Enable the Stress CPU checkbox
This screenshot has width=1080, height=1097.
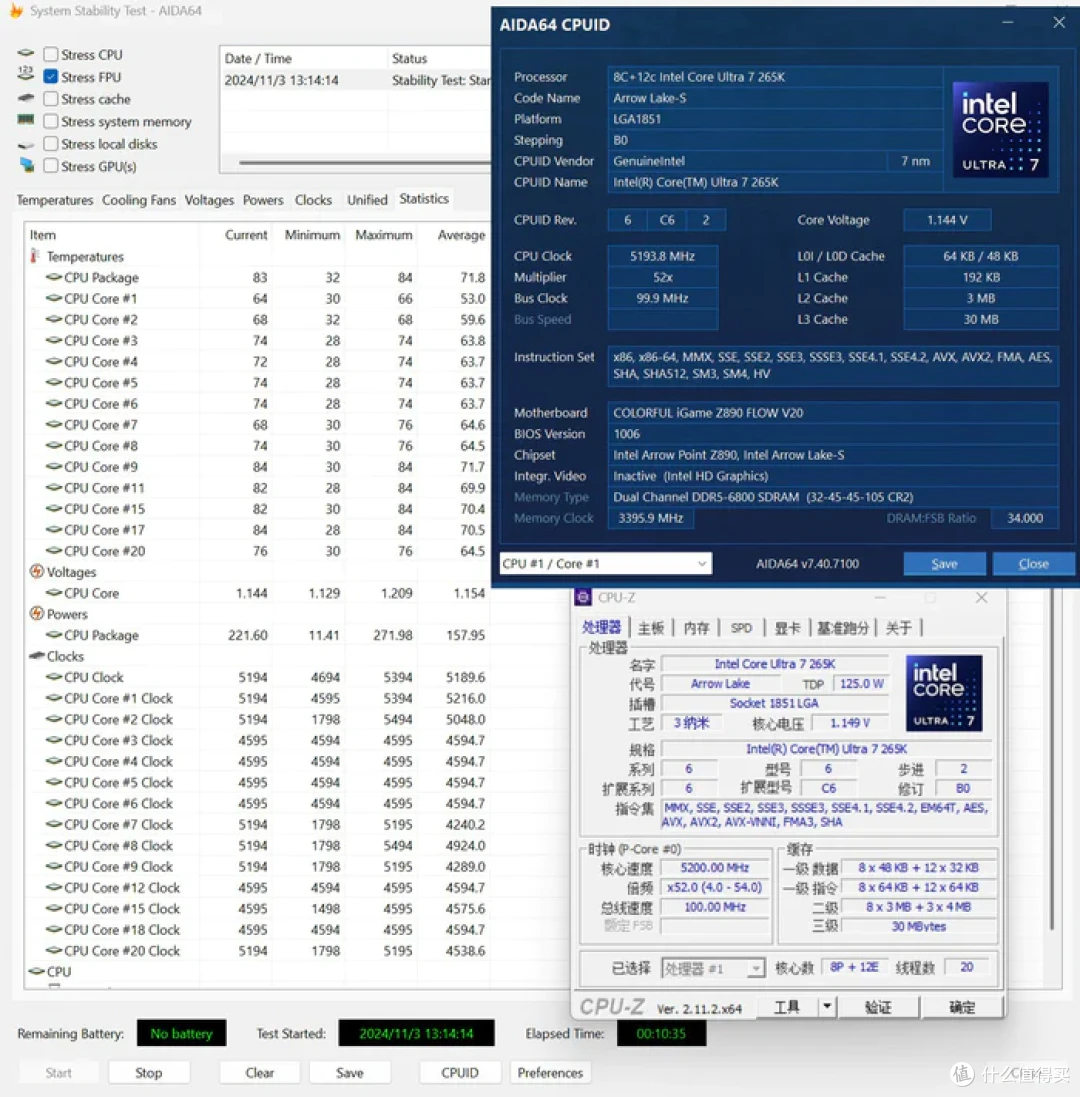coord(50,55)
